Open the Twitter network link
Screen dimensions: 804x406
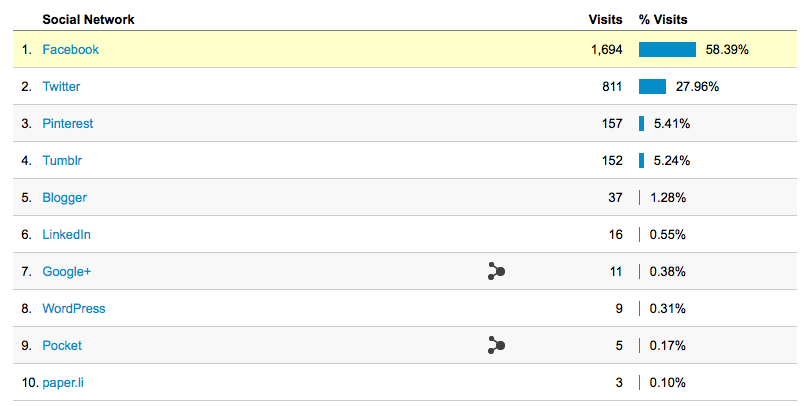62,87
